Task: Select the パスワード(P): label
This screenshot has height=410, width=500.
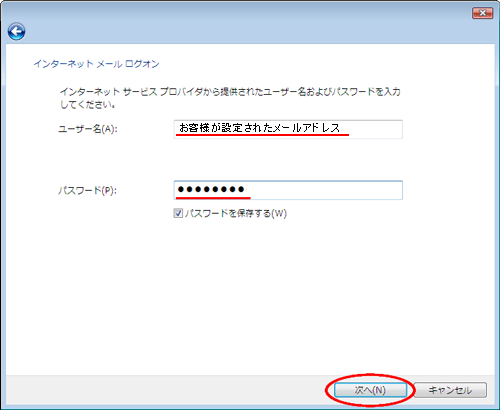Action: (x=88, y=191)
